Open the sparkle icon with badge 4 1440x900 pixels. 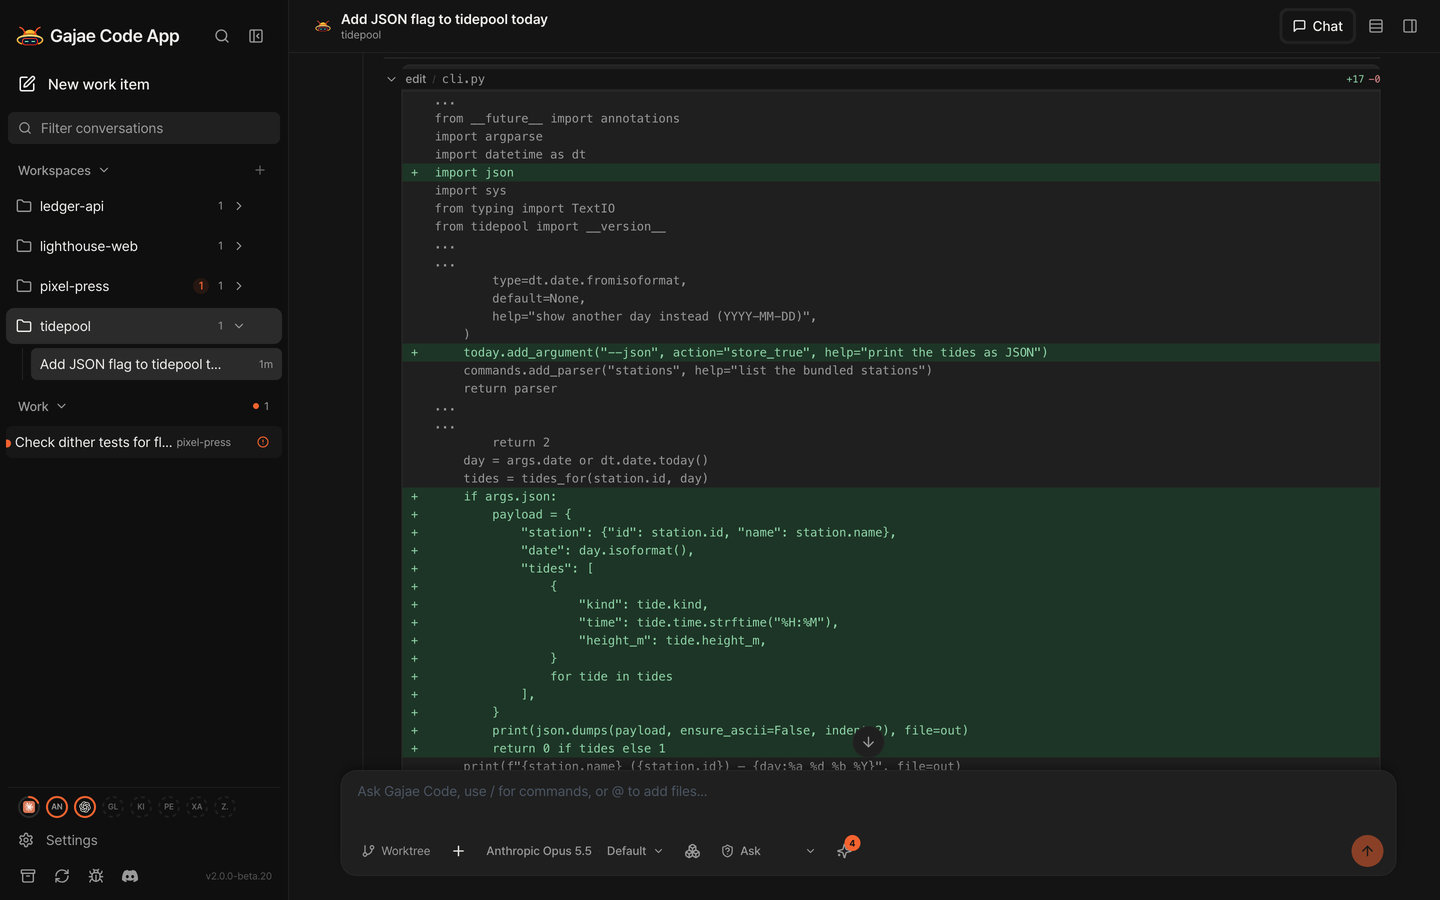[844, 850]
